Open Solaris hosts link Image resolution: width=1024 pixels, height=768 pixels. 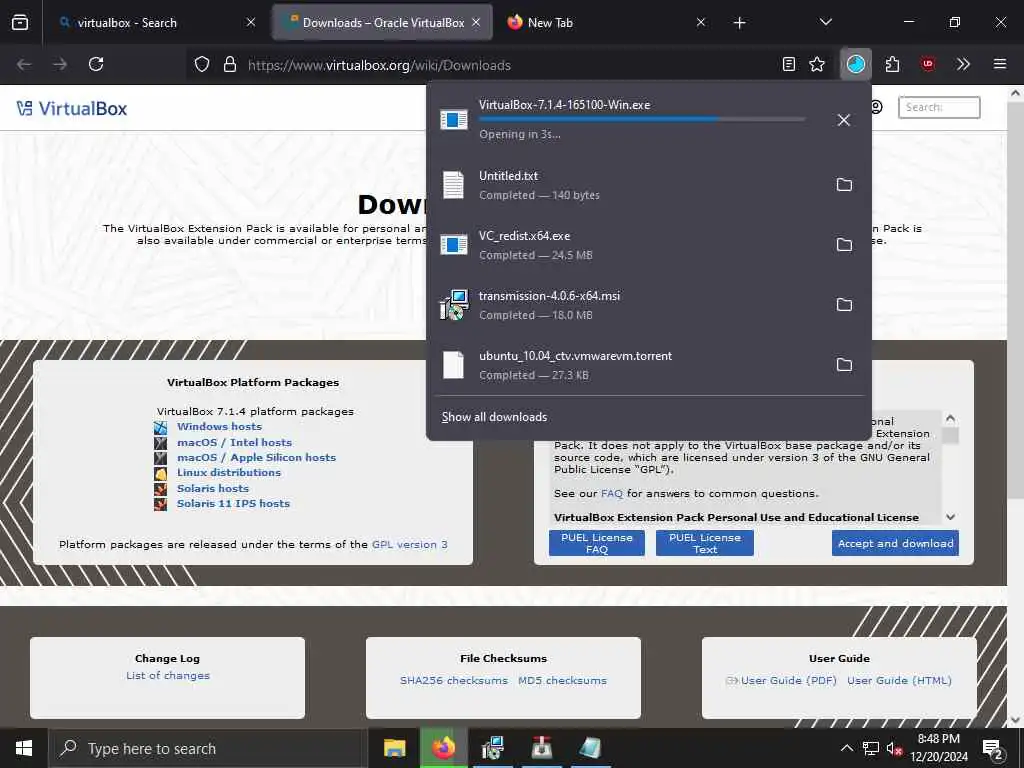[x=213, y=488]
